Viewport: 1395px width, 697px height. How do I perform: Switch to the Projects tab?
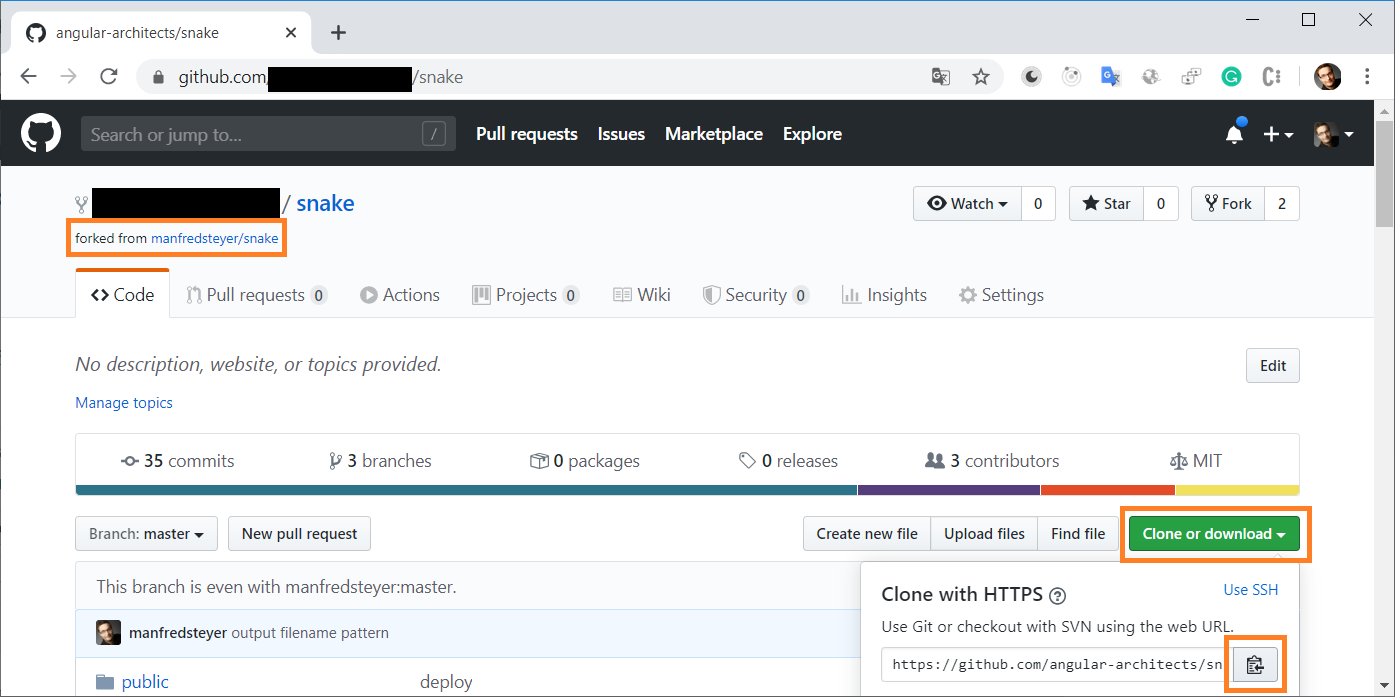[x=526, y=295]
